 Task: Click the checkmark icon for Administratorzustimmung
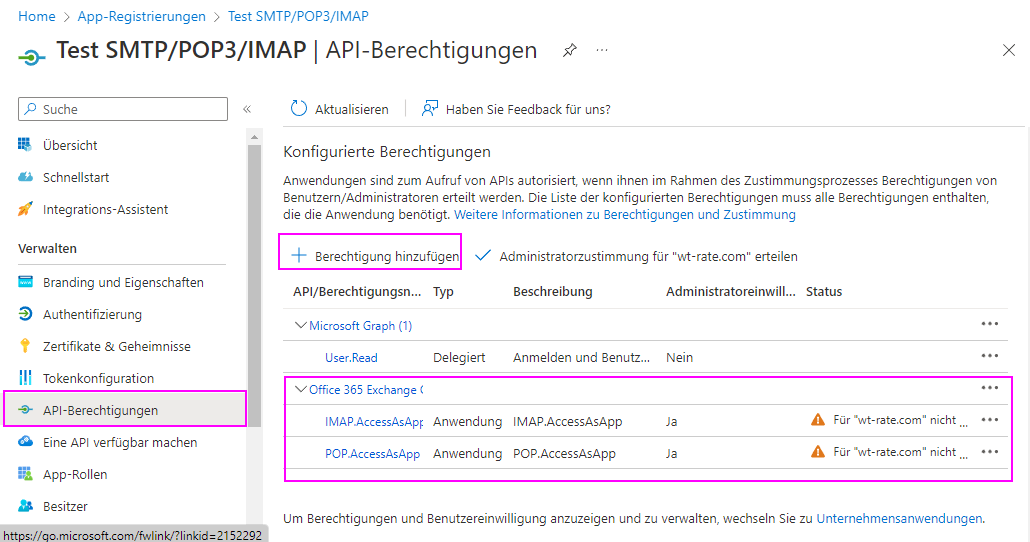pyautogui.click(x=483, y=256)
